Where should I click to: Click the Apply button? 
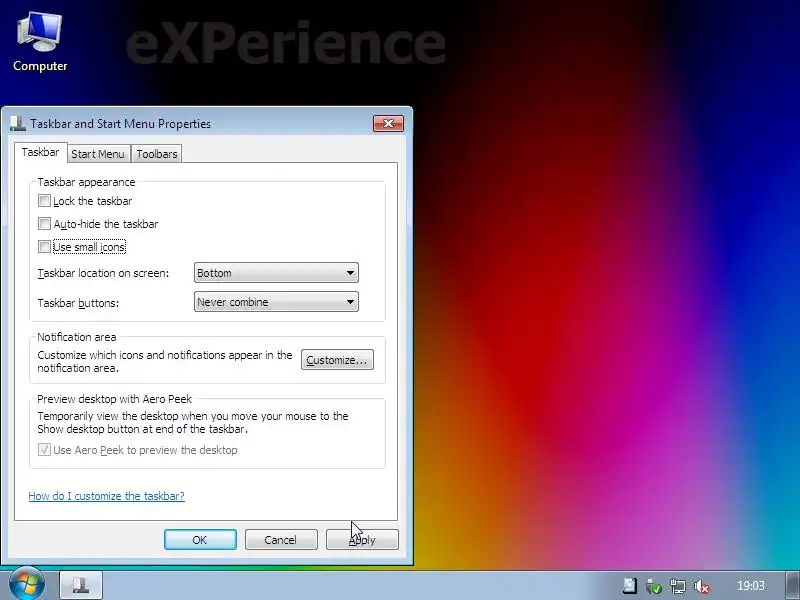[x=362, y=540]
